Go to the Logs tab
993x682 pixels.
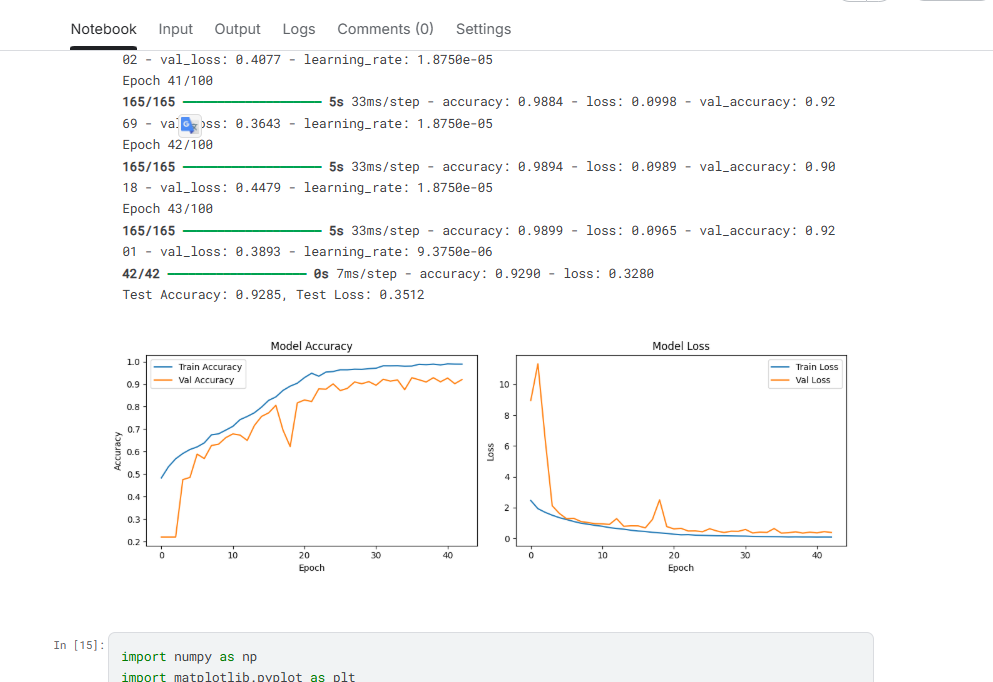[x=299, y=29]
